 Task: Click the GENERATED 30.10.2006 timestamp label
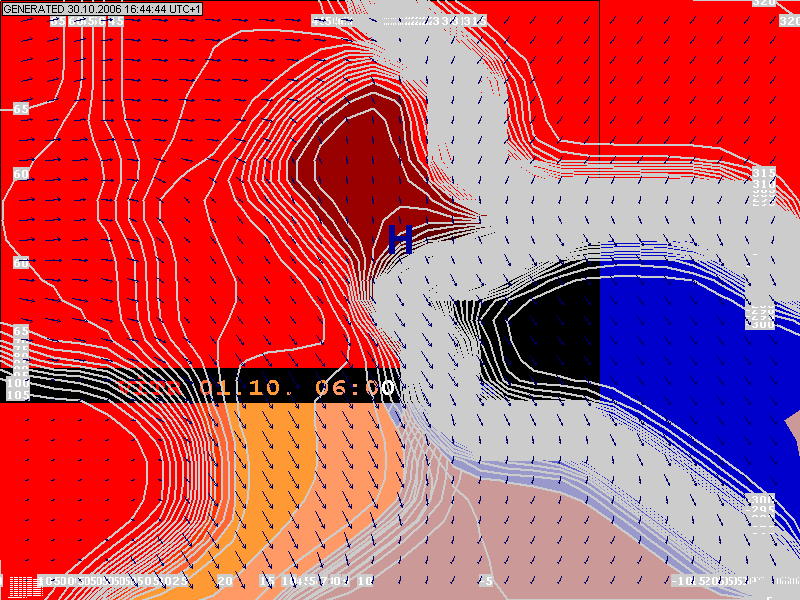[102, 8]
